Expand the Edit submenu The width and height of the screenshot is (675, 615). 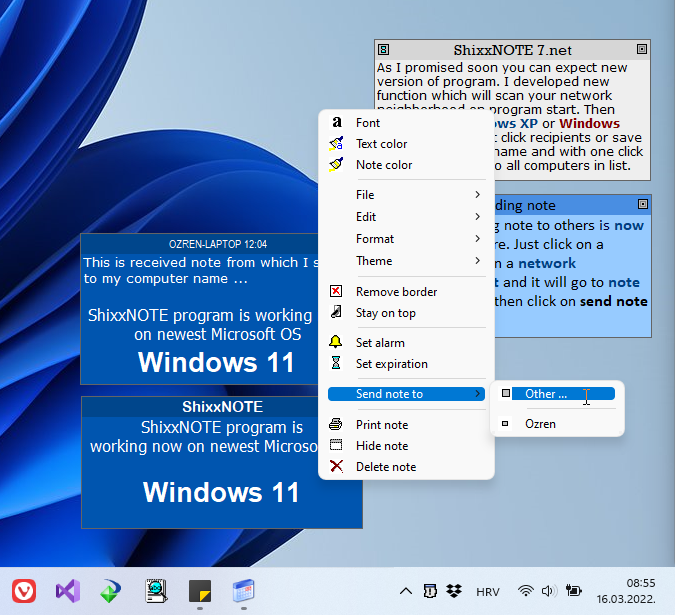[x=406, y=216]
